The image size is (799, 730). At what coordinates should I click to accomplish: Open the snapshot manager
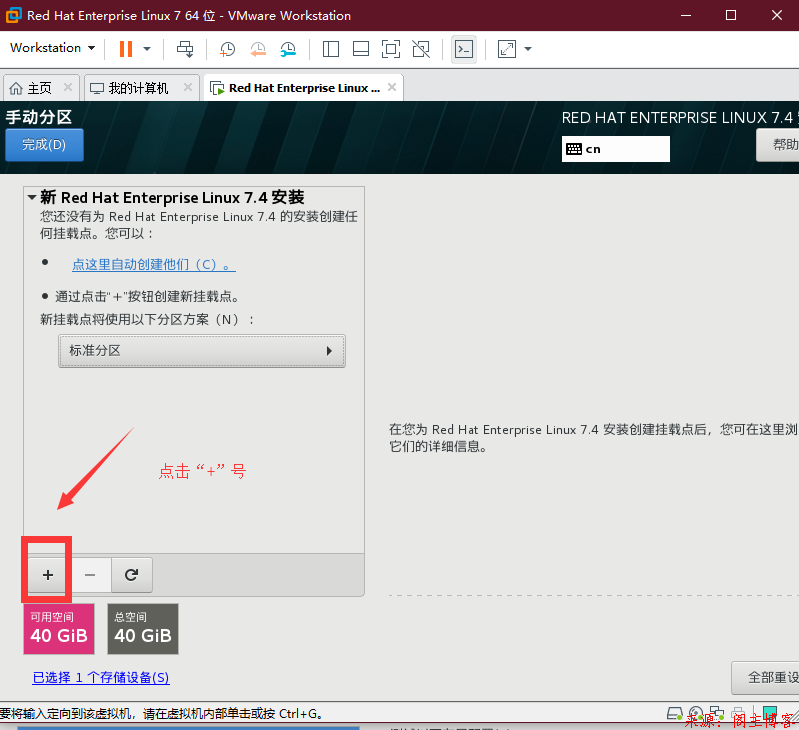pyautogui.click(x=288, y=49)
